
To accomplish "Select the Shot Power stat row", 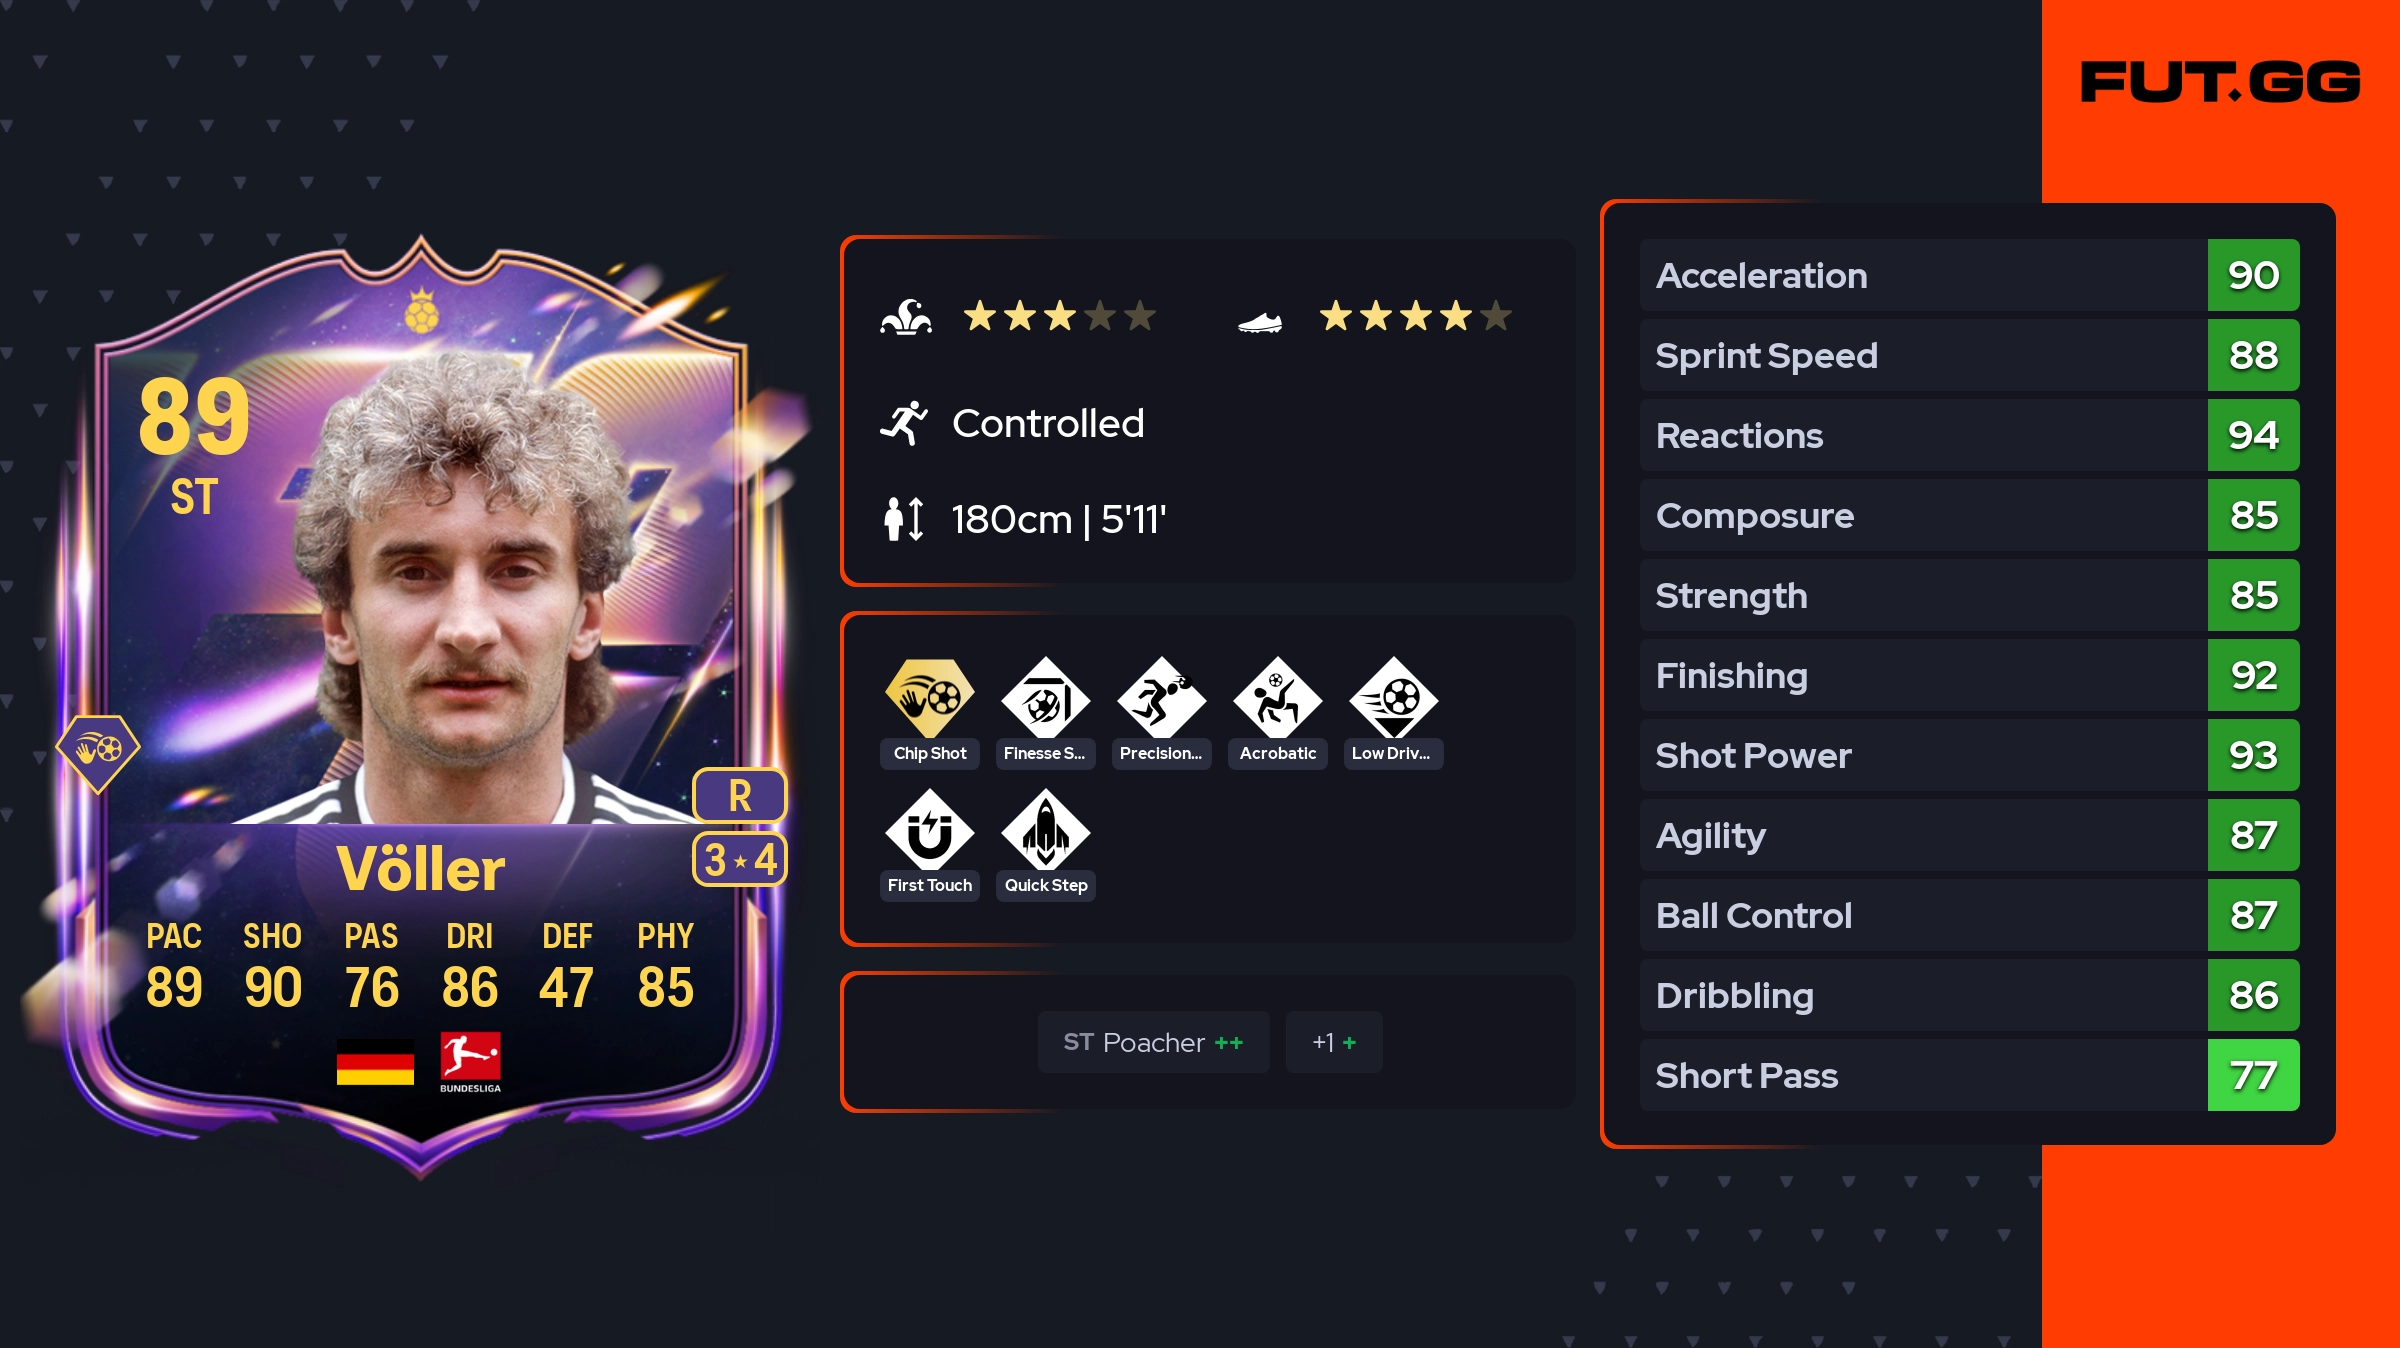I will click(1969, 755).
